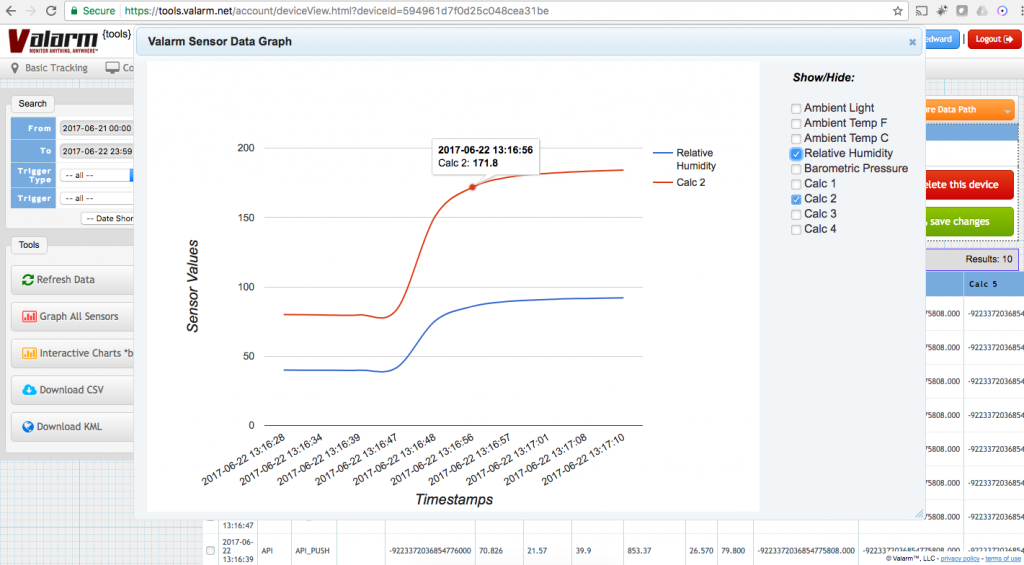Open the terms of use link

tap(1003, 559)
